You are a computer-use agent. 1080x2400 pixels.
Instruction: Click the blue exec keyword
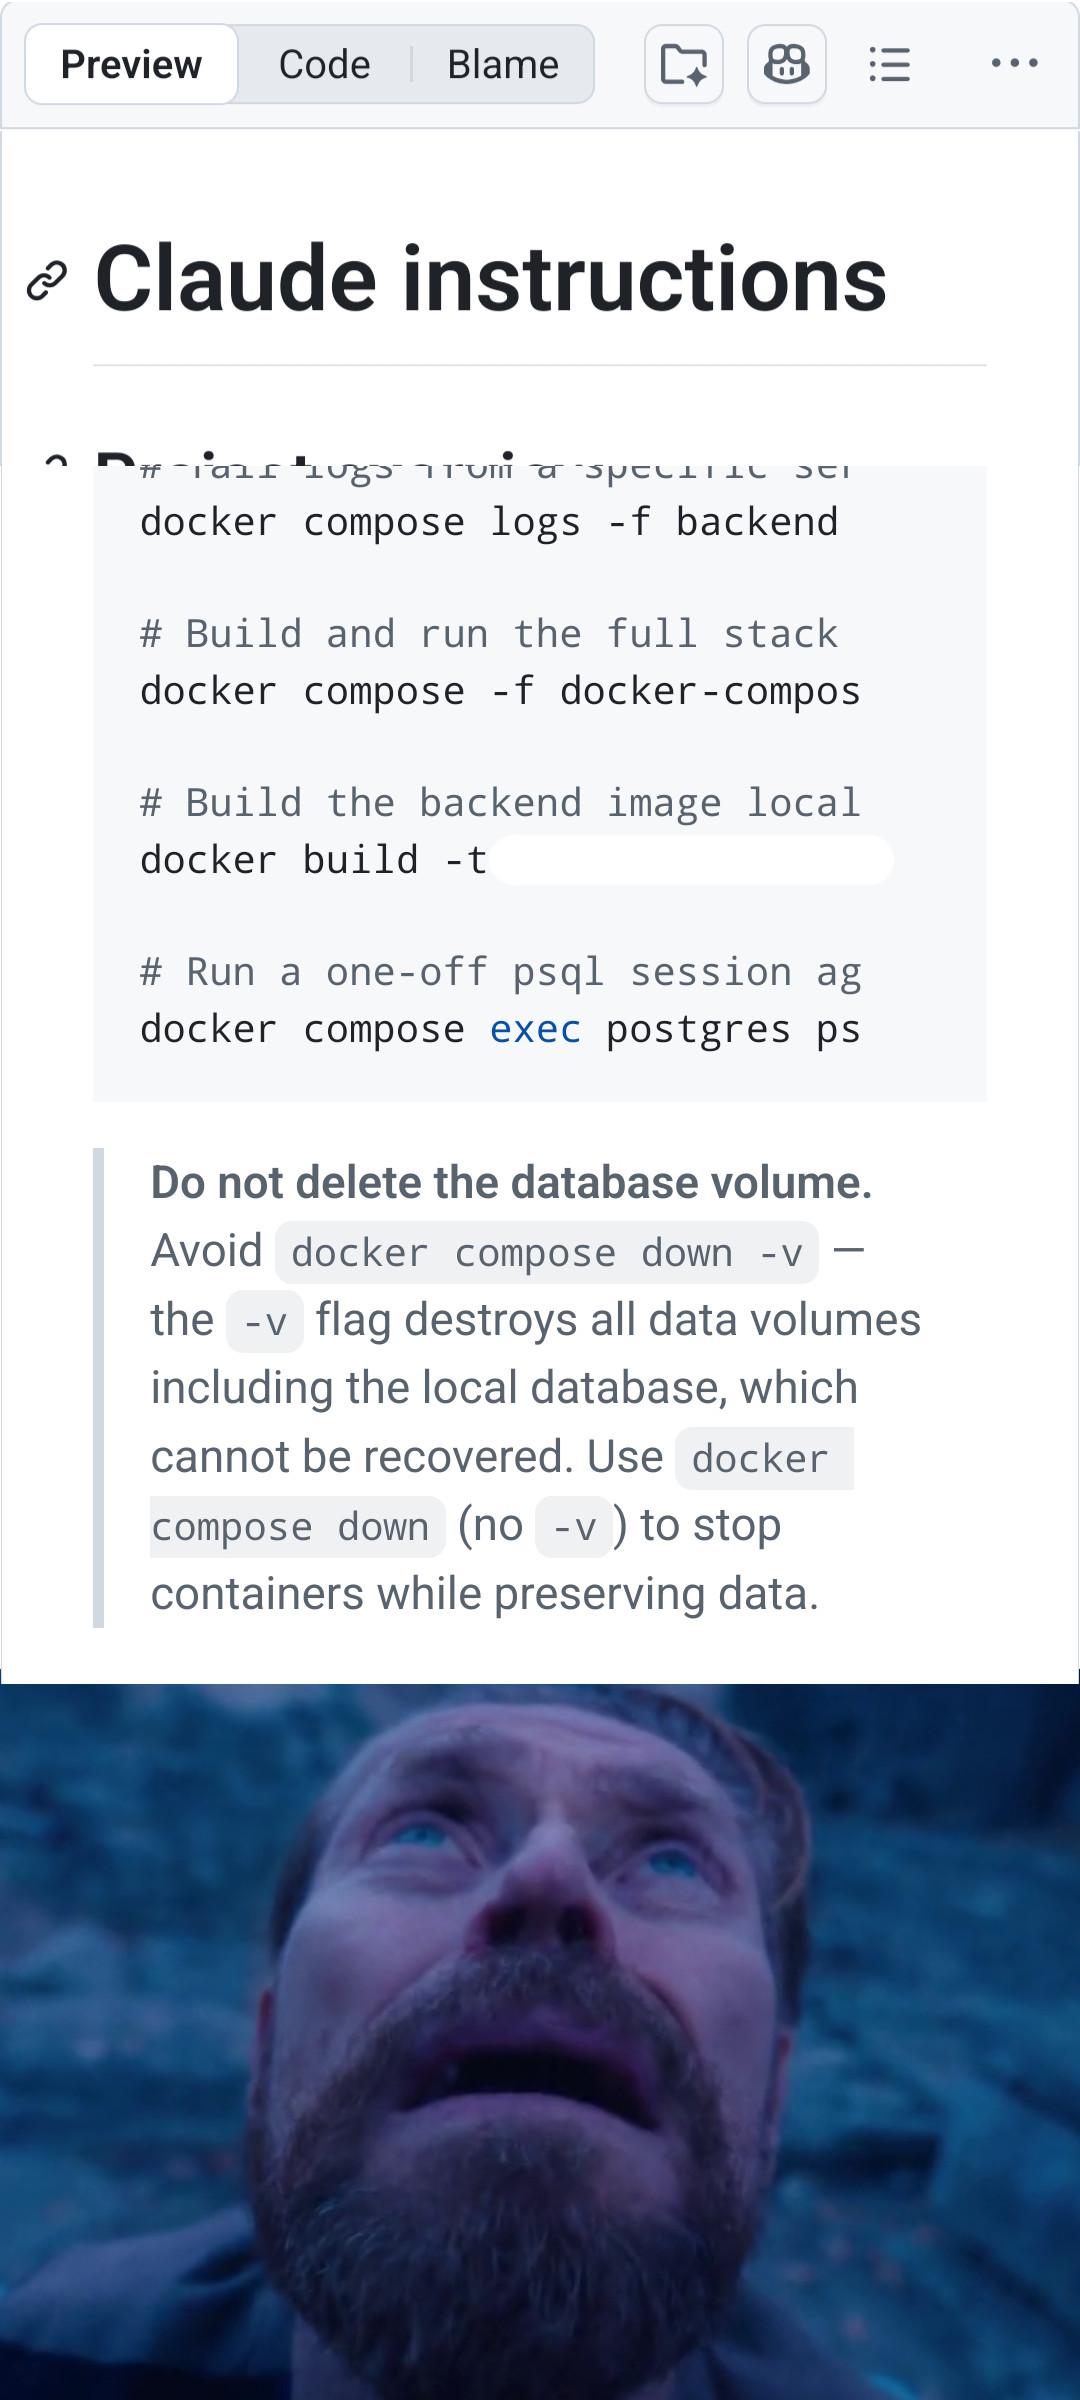[x=535, y=1029]
